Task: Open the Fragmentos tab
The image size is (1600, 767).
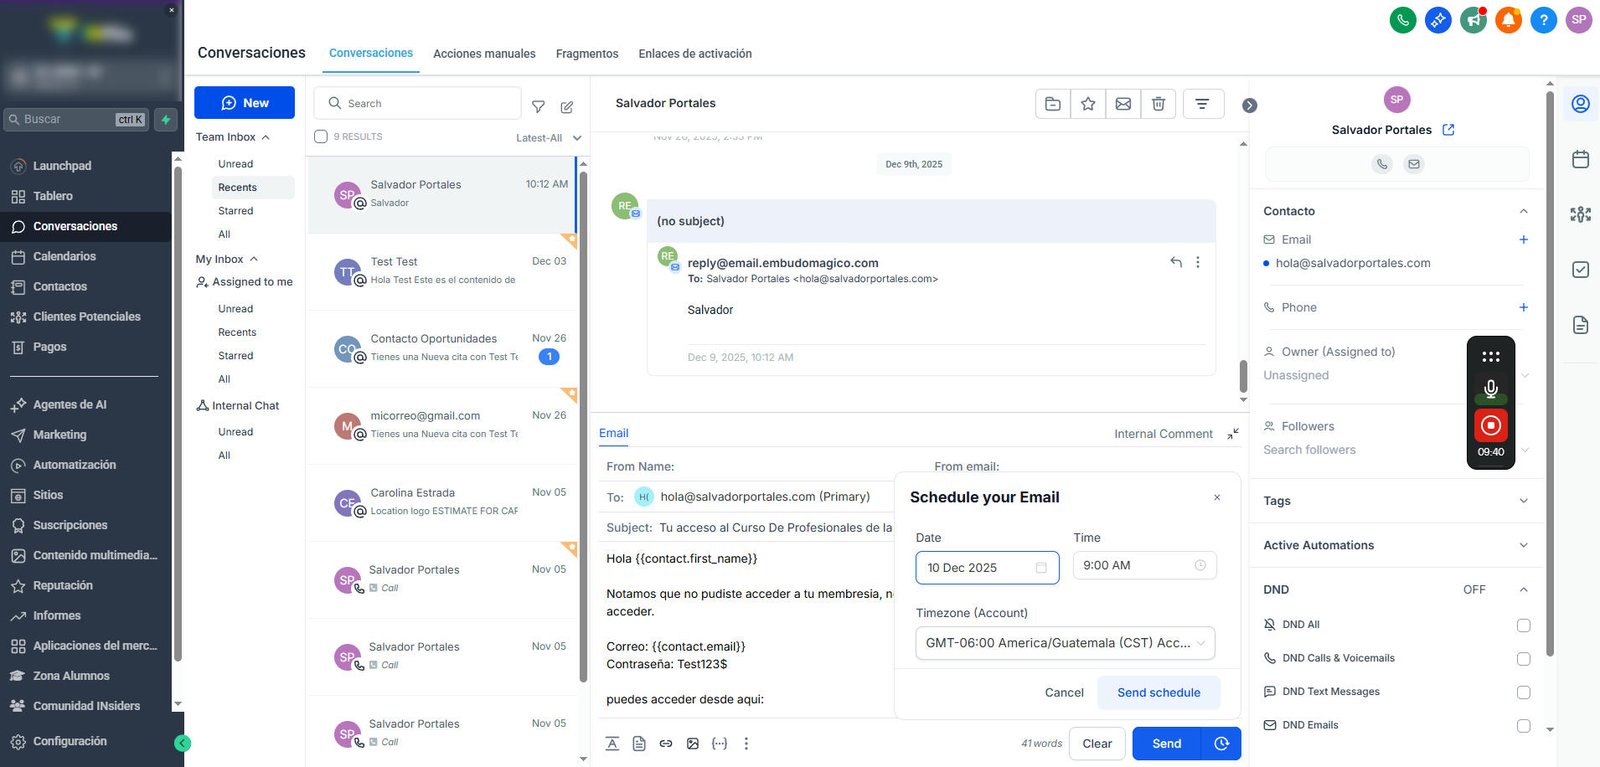Action: pos(587,54)
